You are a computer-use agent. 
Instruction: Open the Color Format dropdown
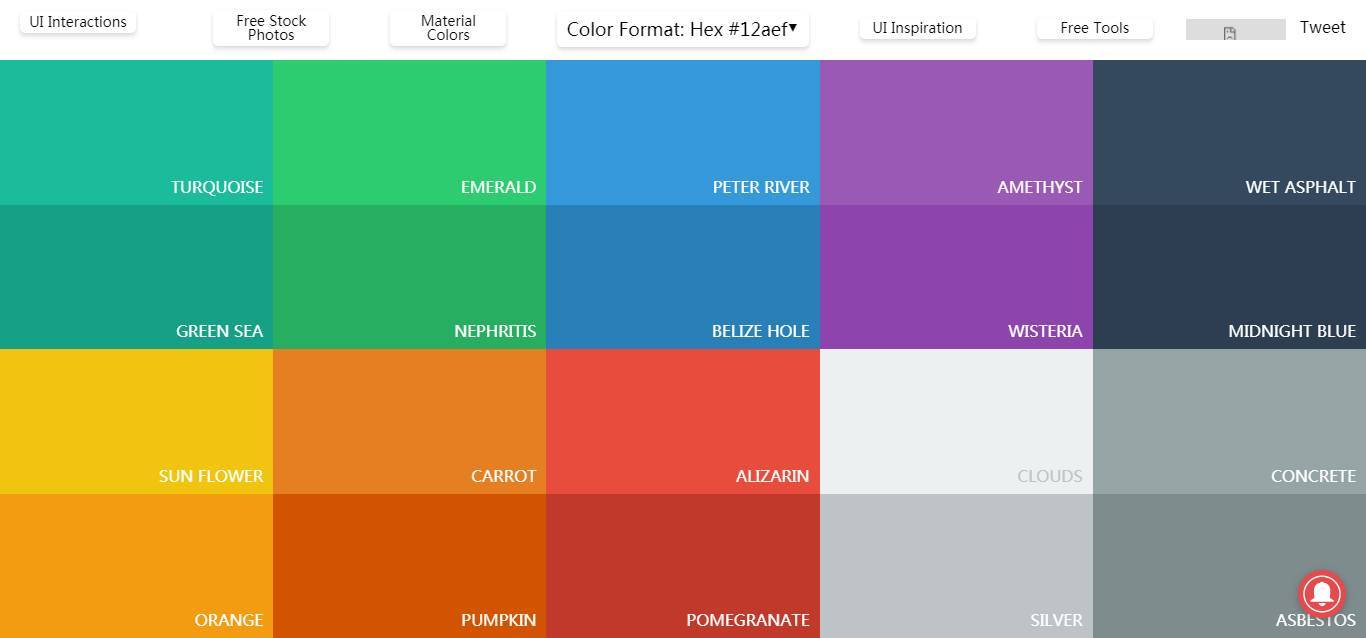[x=682, y=29]
